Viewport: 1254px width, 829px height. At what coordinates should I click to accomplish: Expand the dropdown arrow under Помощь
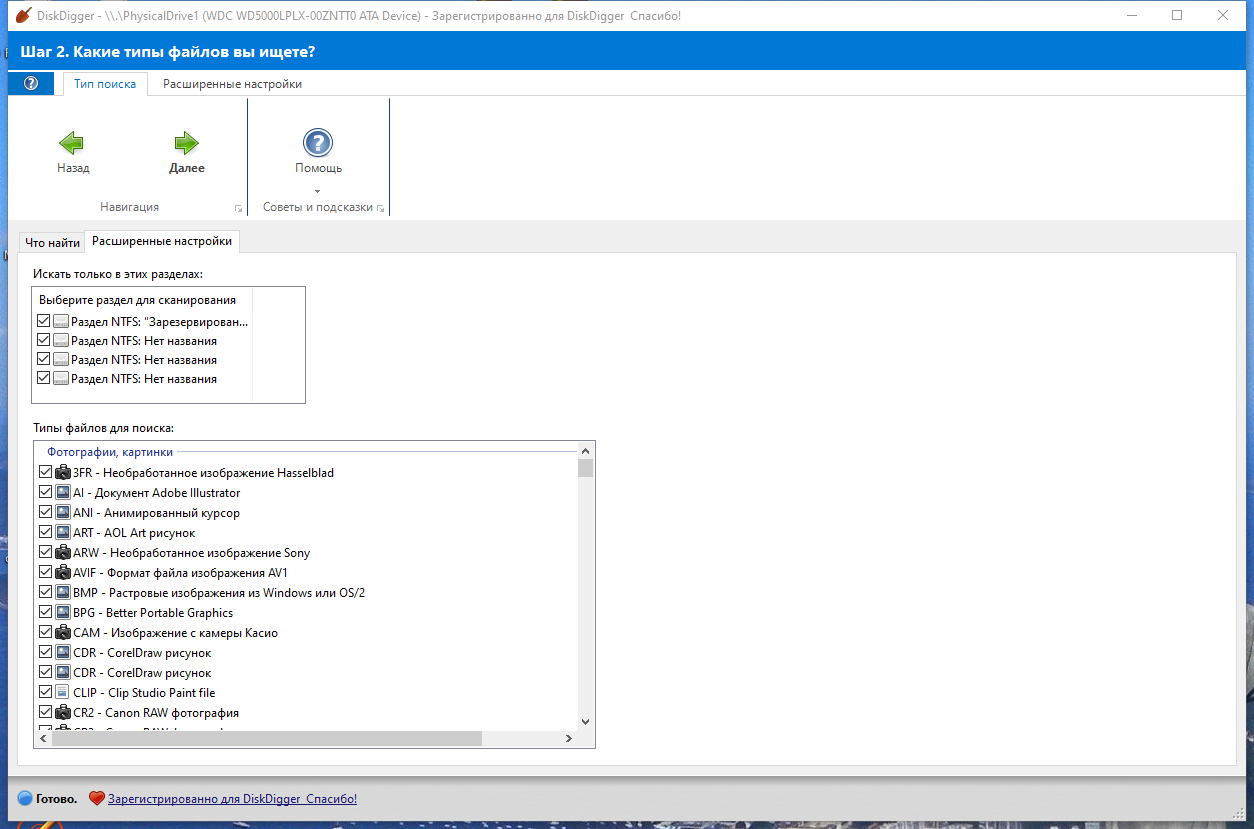(318, 190)
